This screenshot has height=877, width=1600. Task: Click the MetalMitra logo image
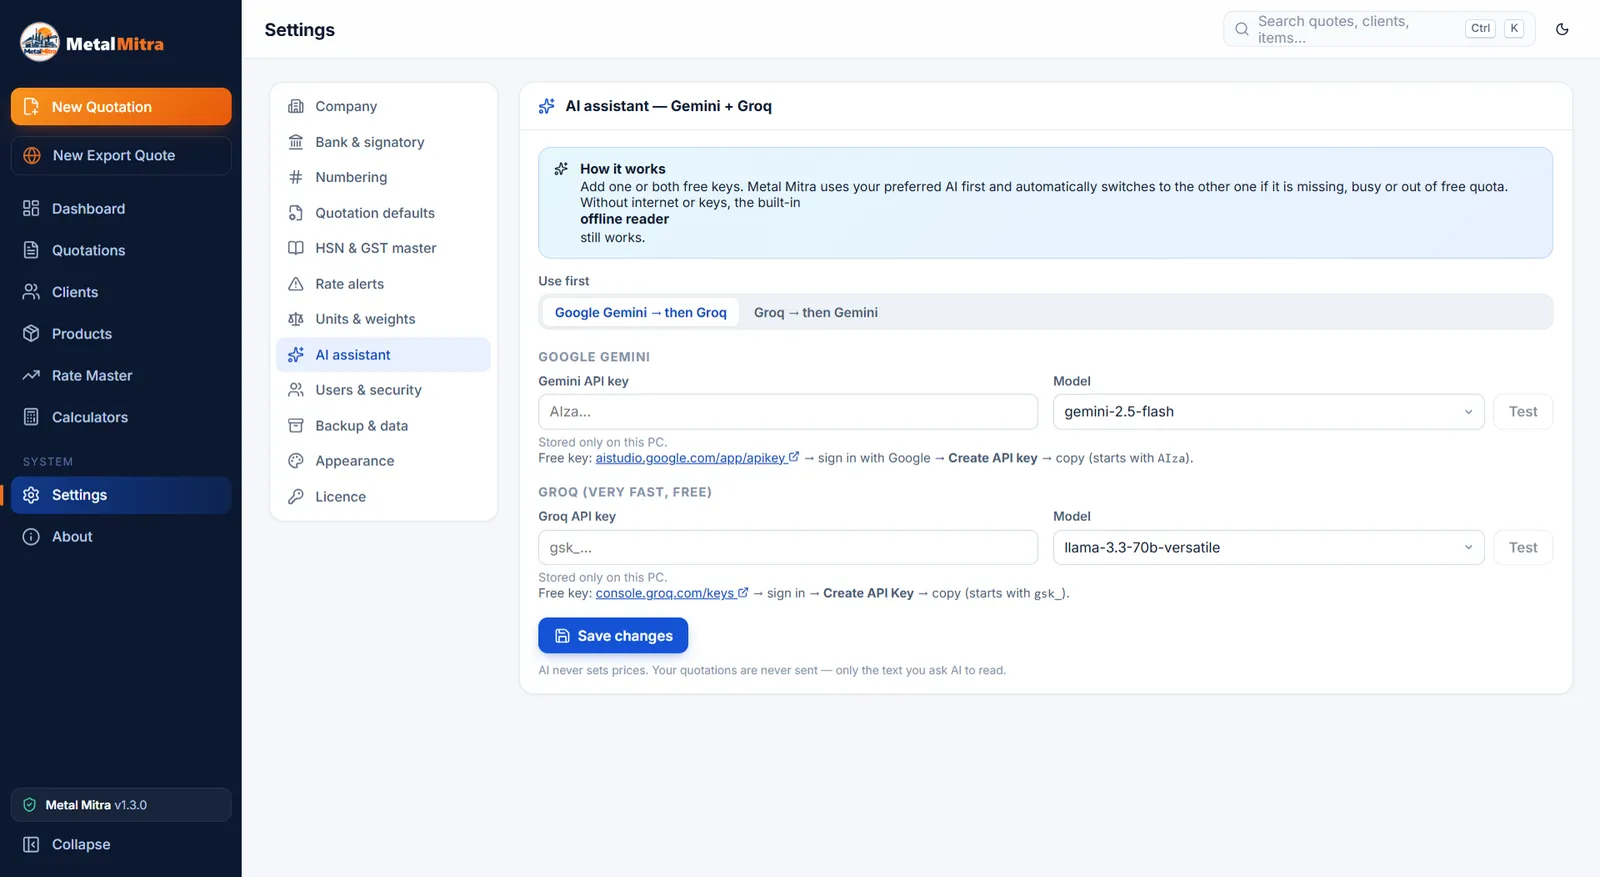[40, 42]
